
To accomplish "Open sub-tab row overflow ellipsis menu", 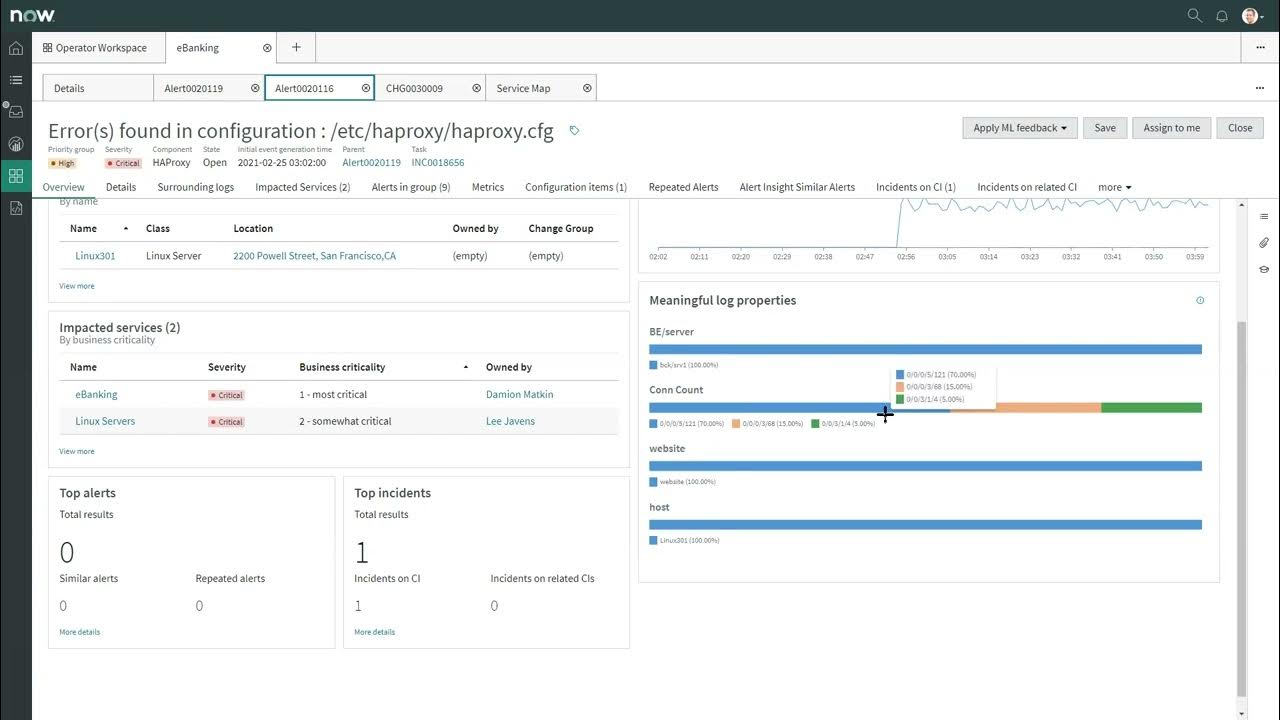I will tap(1259, 88).
